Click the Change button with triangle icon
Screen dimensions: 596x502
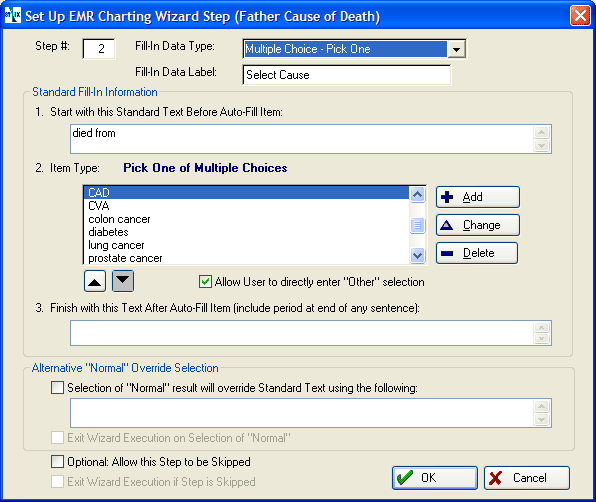pos(478,225)
